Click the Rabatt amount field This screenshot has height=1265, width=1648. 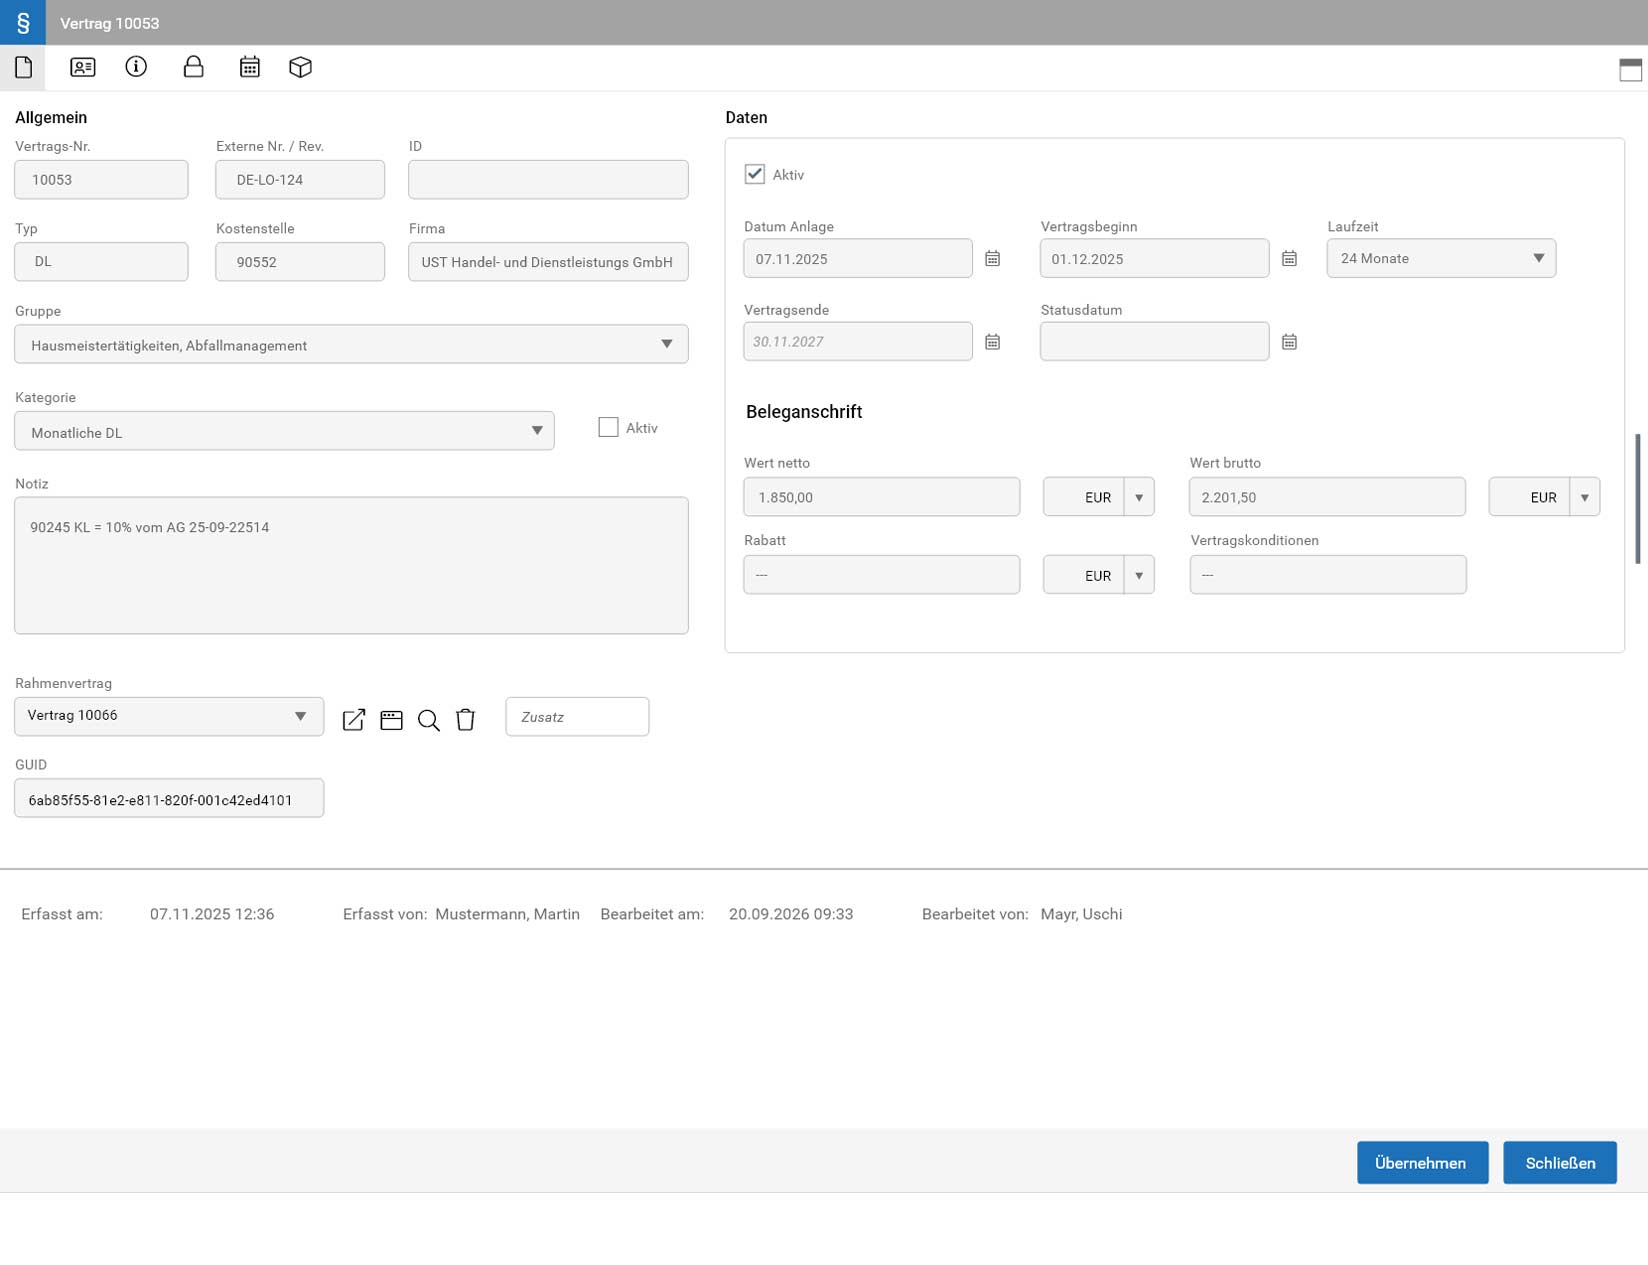[882, 575]
